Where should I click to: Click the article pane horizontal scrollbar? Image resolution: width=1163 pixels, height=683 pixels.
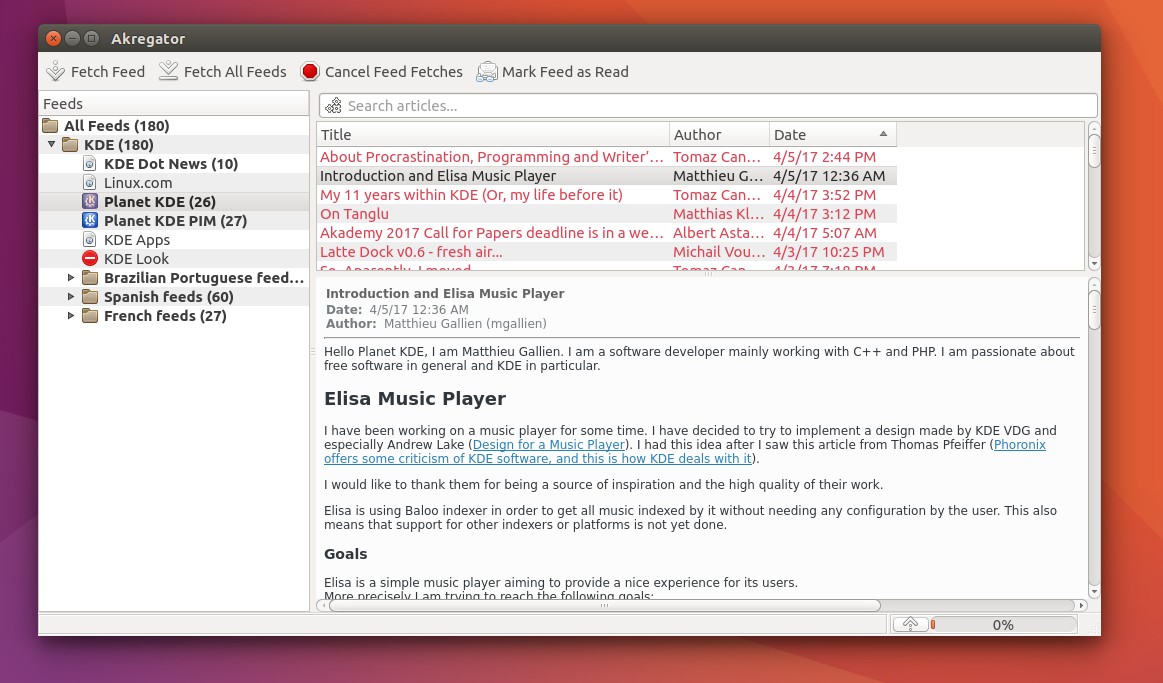click(x=604, y=605)
